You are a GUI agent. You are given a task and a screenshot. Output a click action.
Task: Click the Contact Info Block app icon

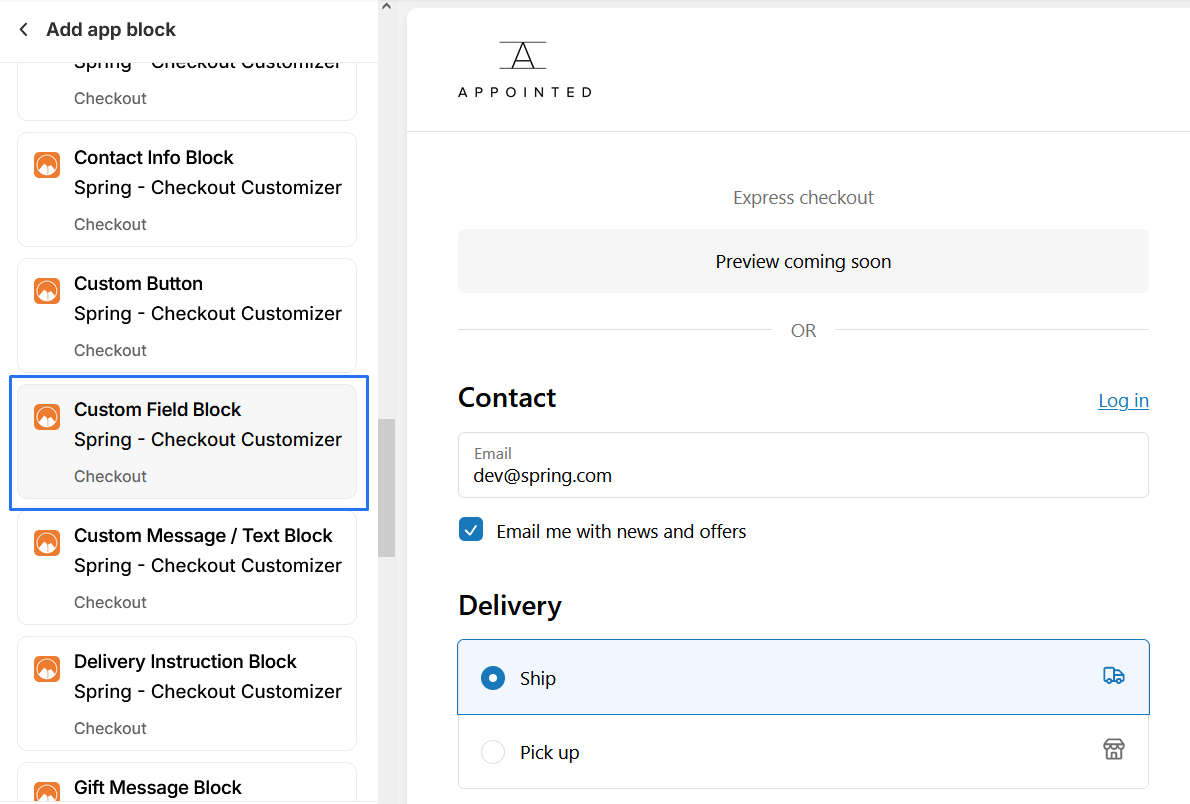46,164
